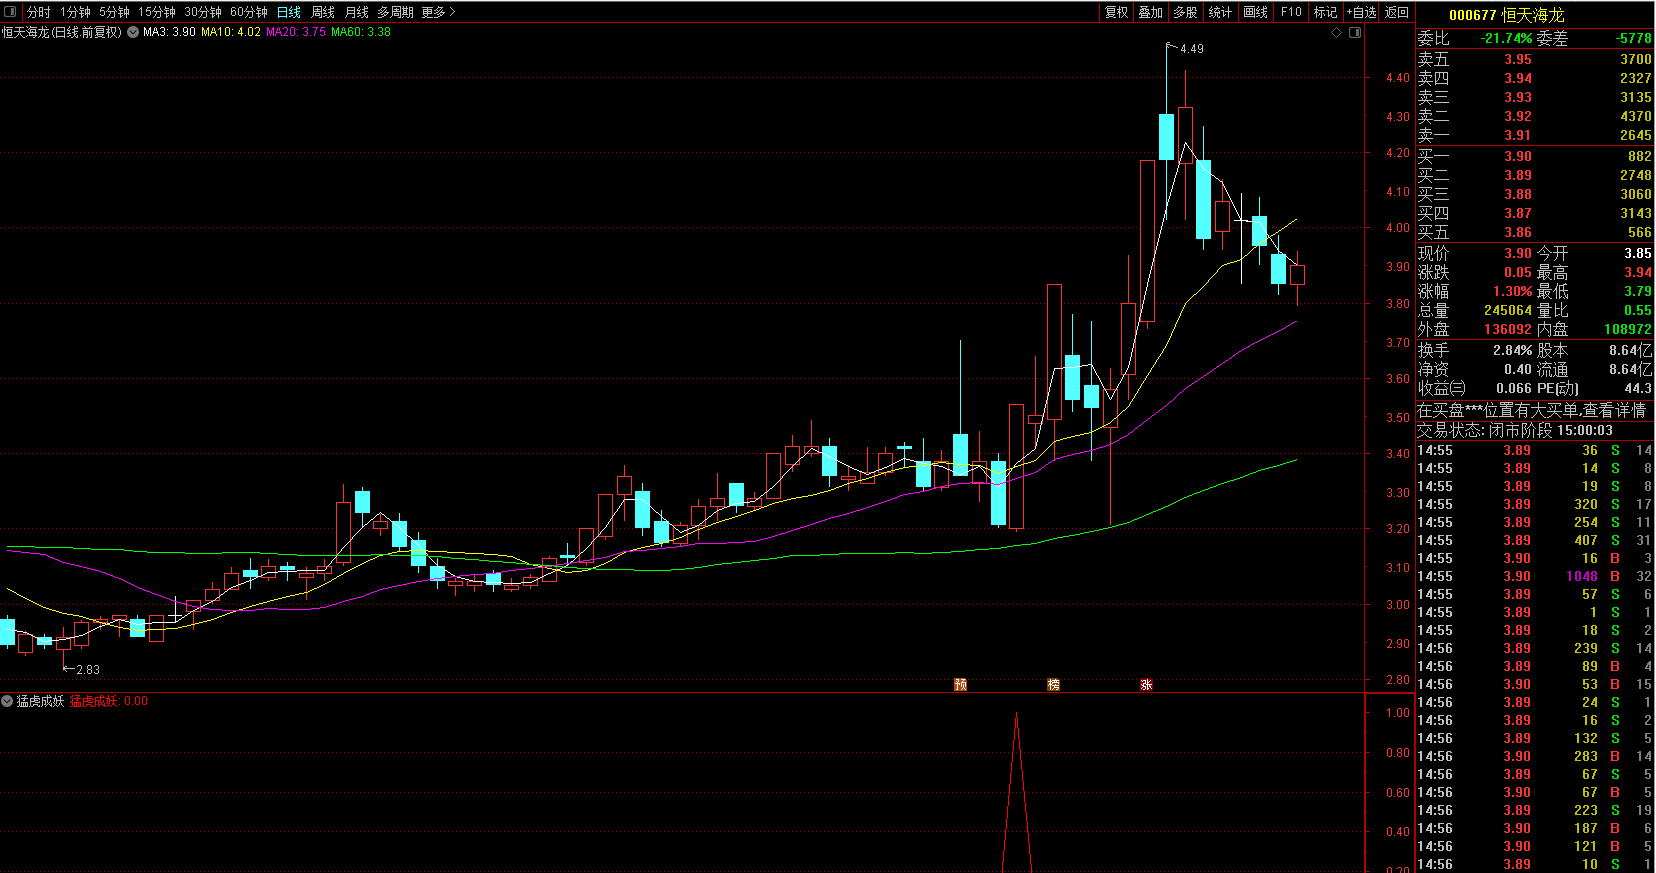Click the 委比 value -21.74%
Viewport: 1656px width, 873px height.
tap(1507, 38)
